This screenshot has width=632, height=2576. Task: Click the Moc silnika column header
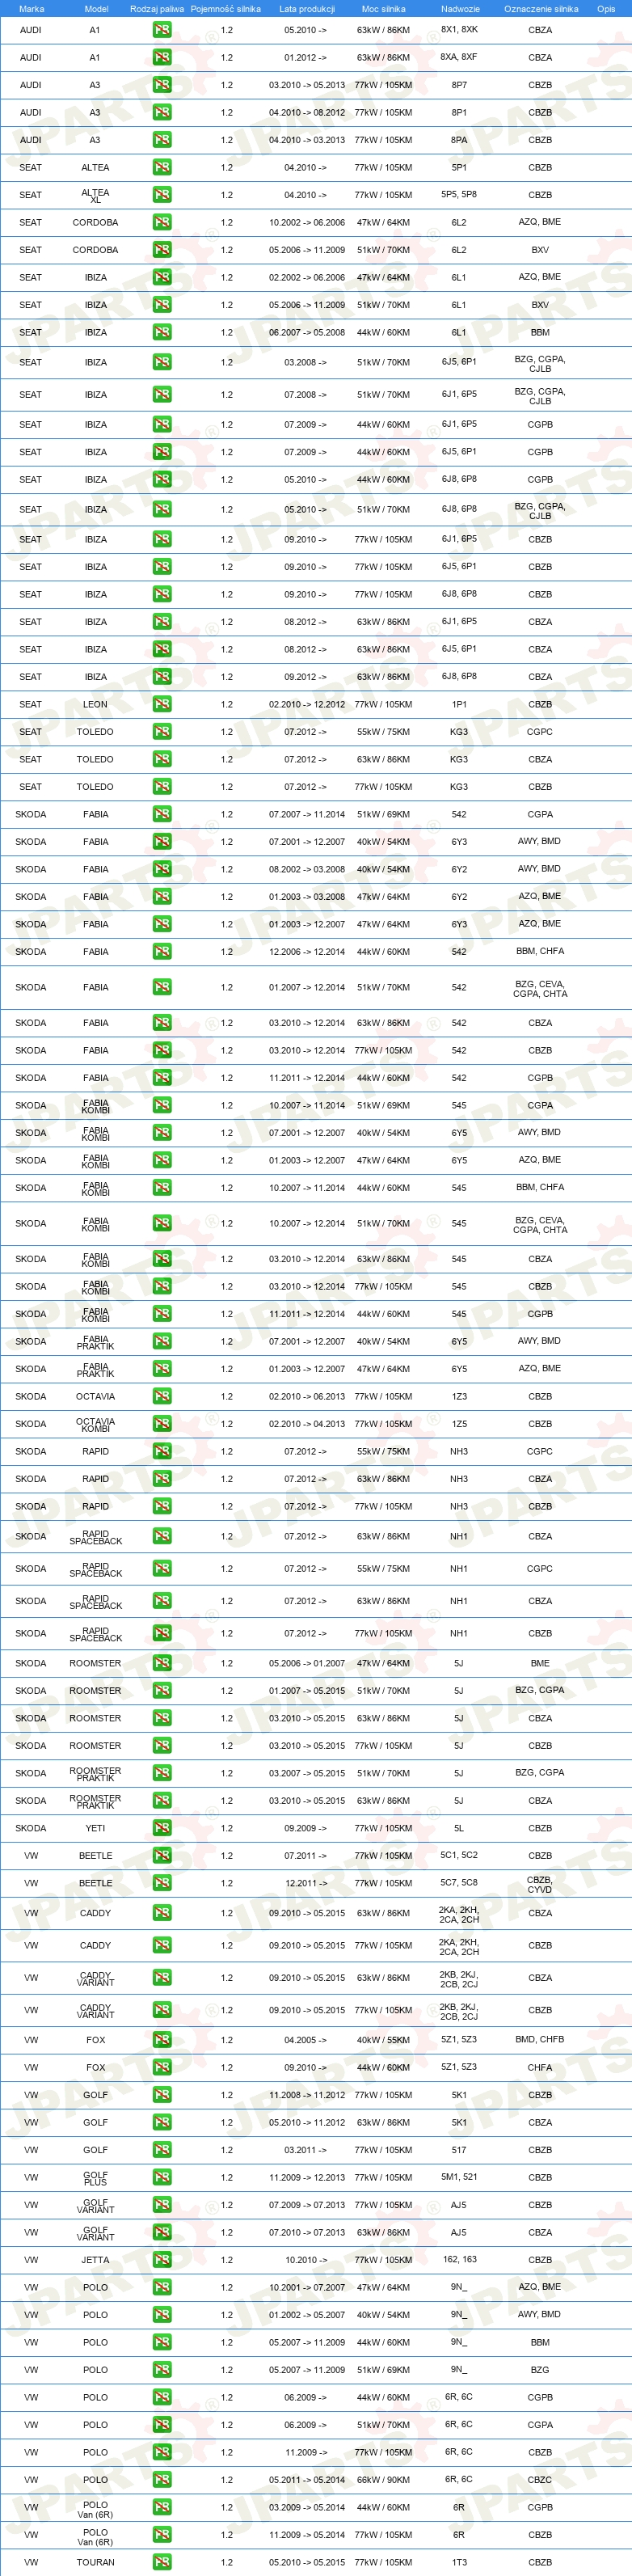click(383, 9)
